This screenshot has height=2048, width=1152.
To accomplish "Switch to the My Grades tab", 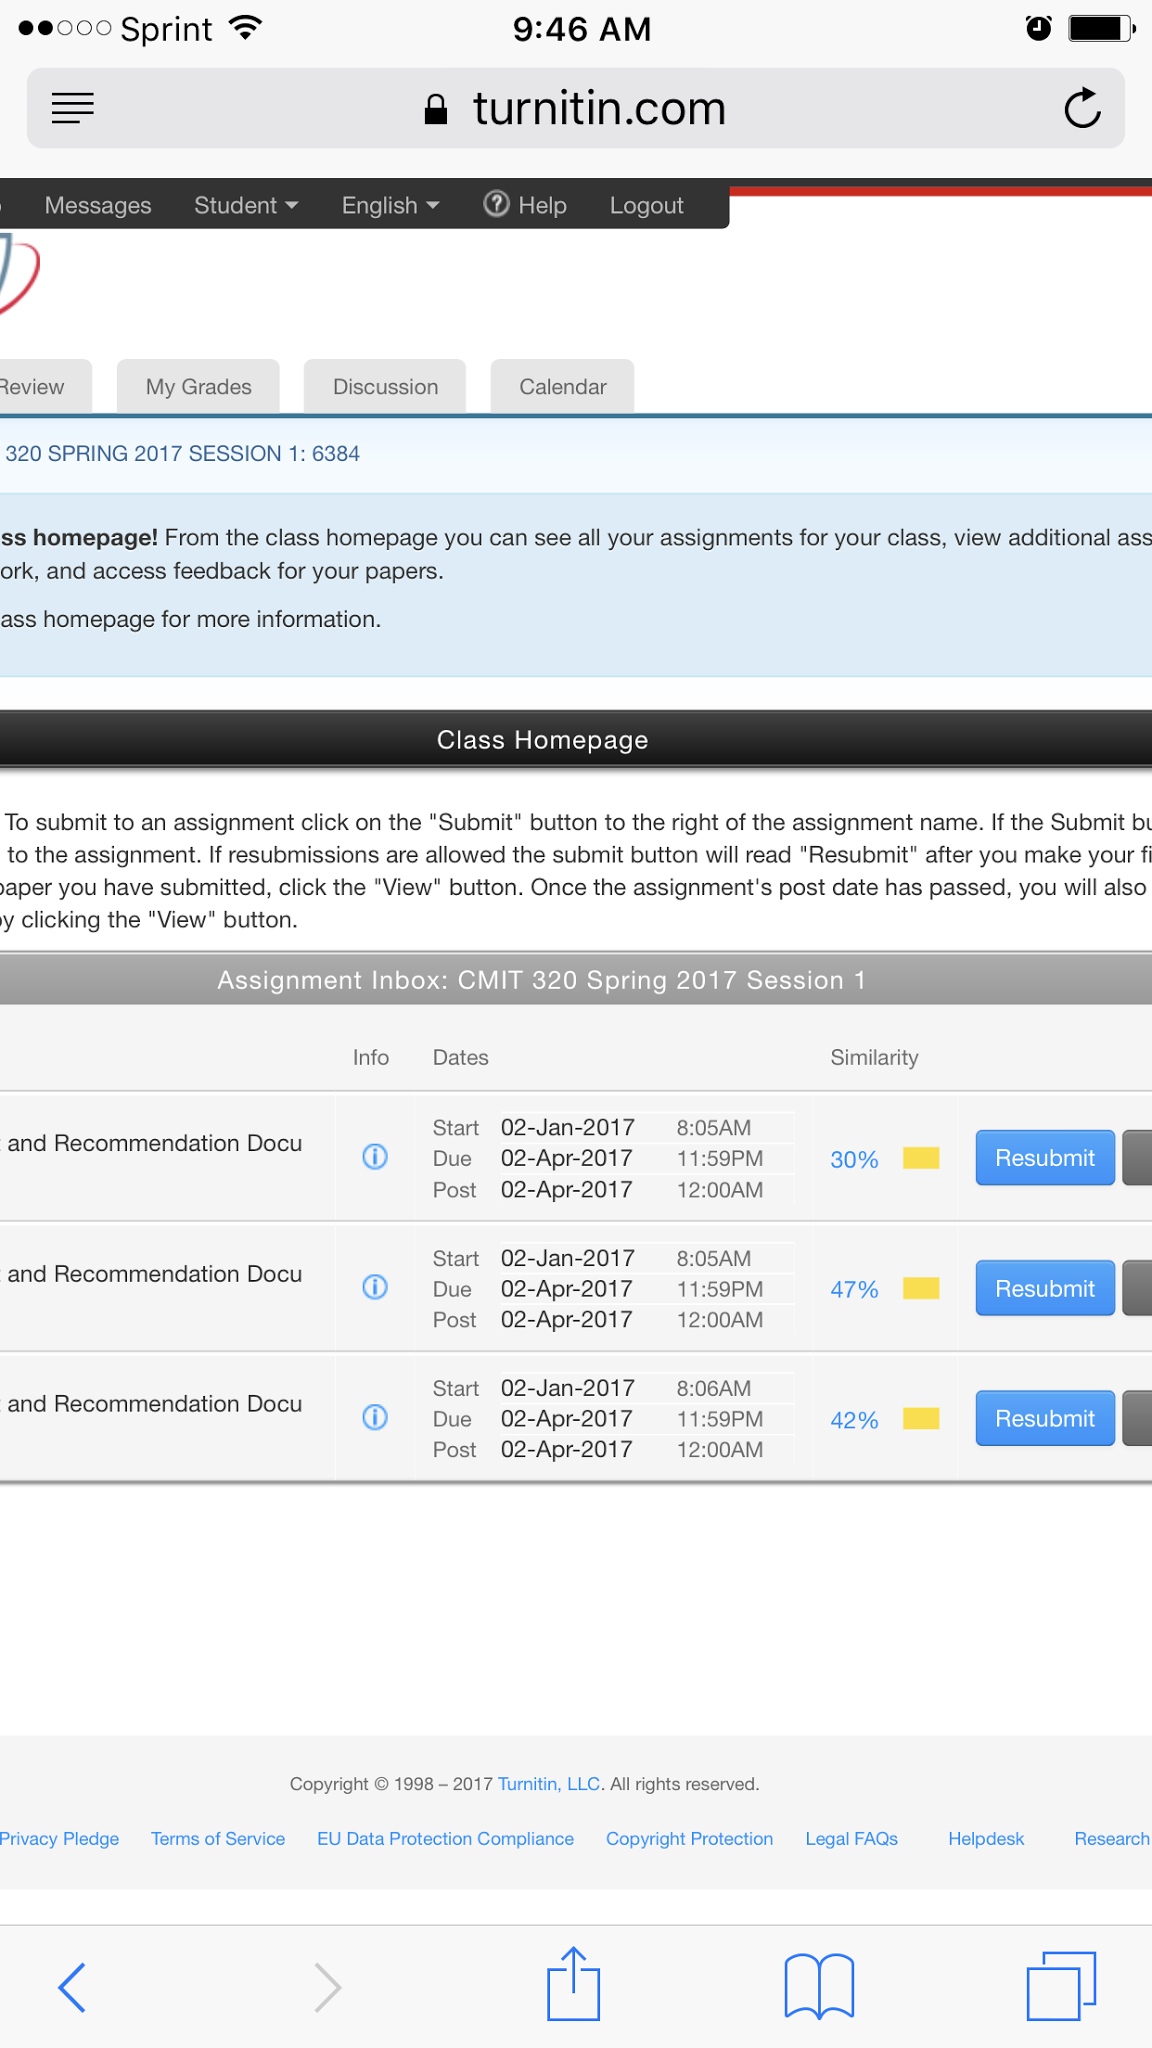I will (198, 386).
